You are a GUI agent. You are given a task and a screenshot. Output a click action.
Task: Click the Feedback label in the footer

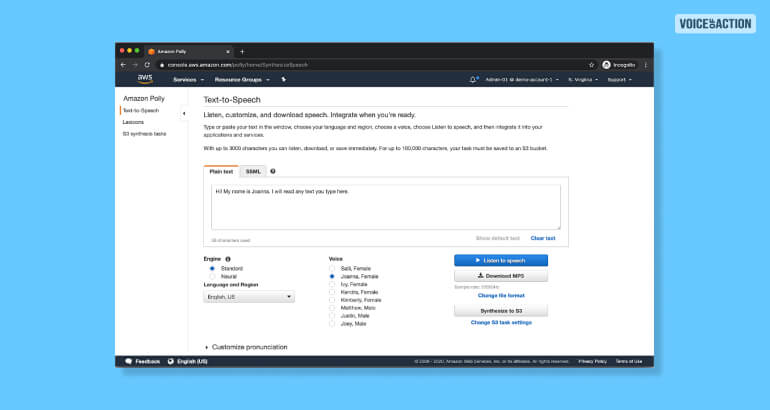coord(147,361)
